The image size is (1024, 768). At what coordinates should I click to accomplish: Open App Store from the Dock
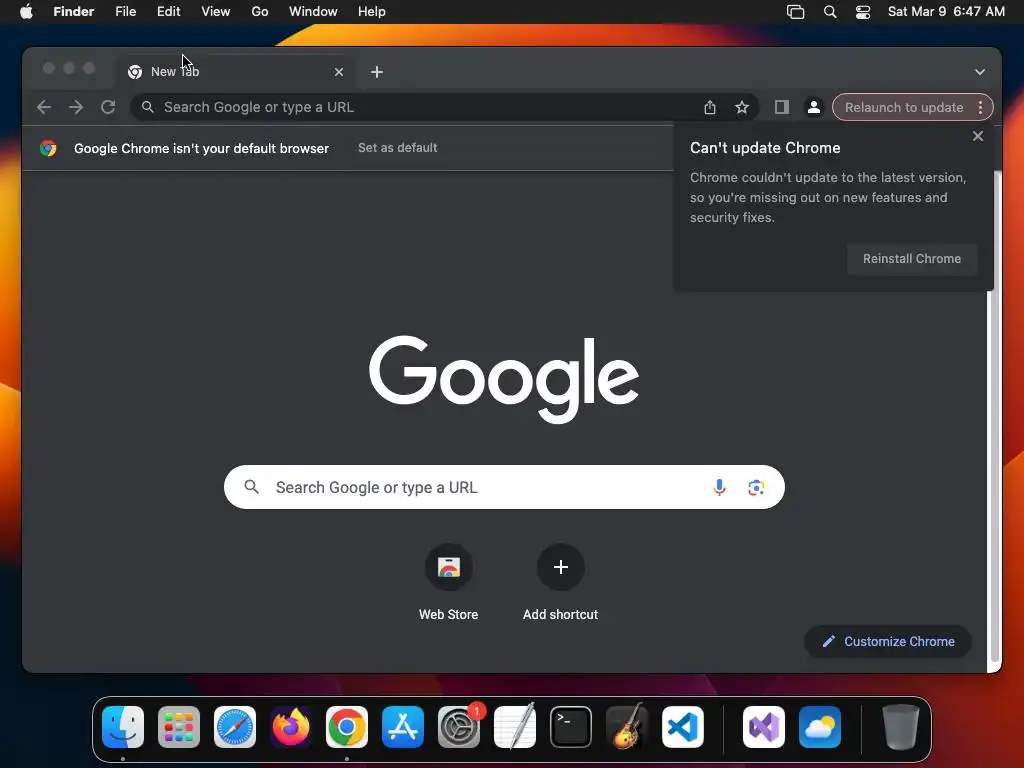(403, 727)
